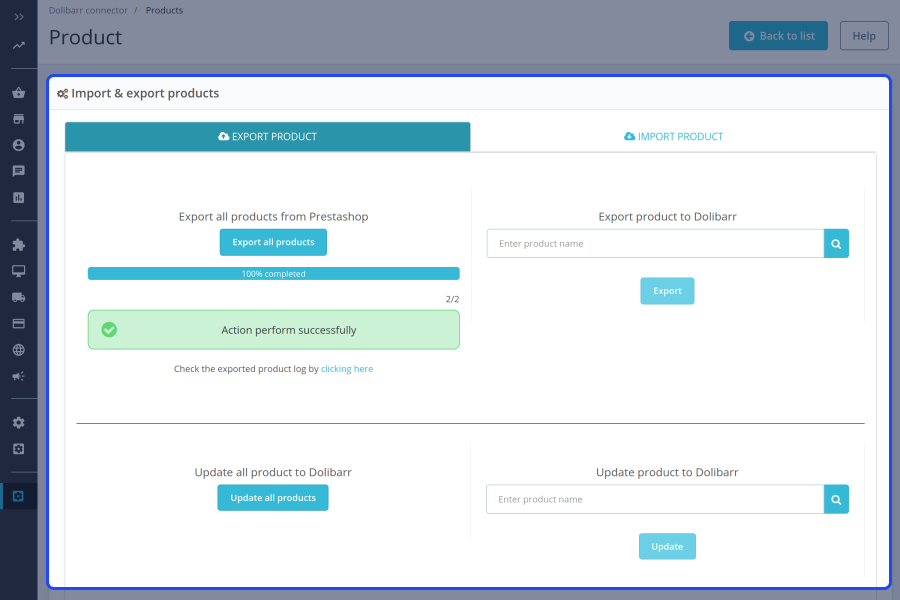Click the Export button

pyautogui.click(x=667, y=291)
